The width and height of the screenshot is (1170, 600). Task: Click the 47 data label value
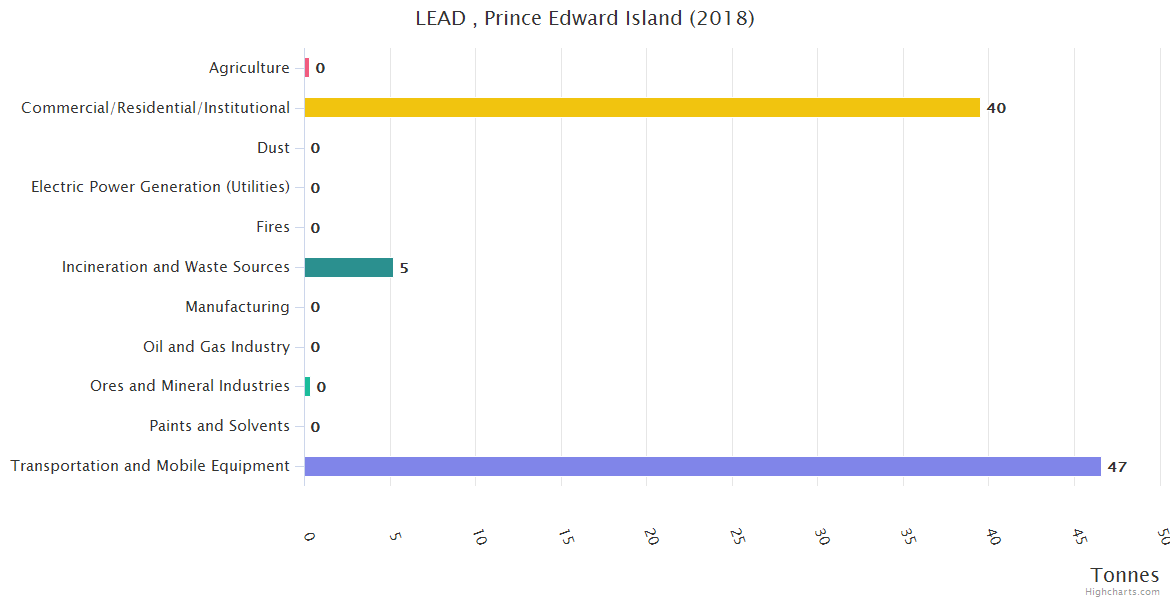coord(1117,467)
